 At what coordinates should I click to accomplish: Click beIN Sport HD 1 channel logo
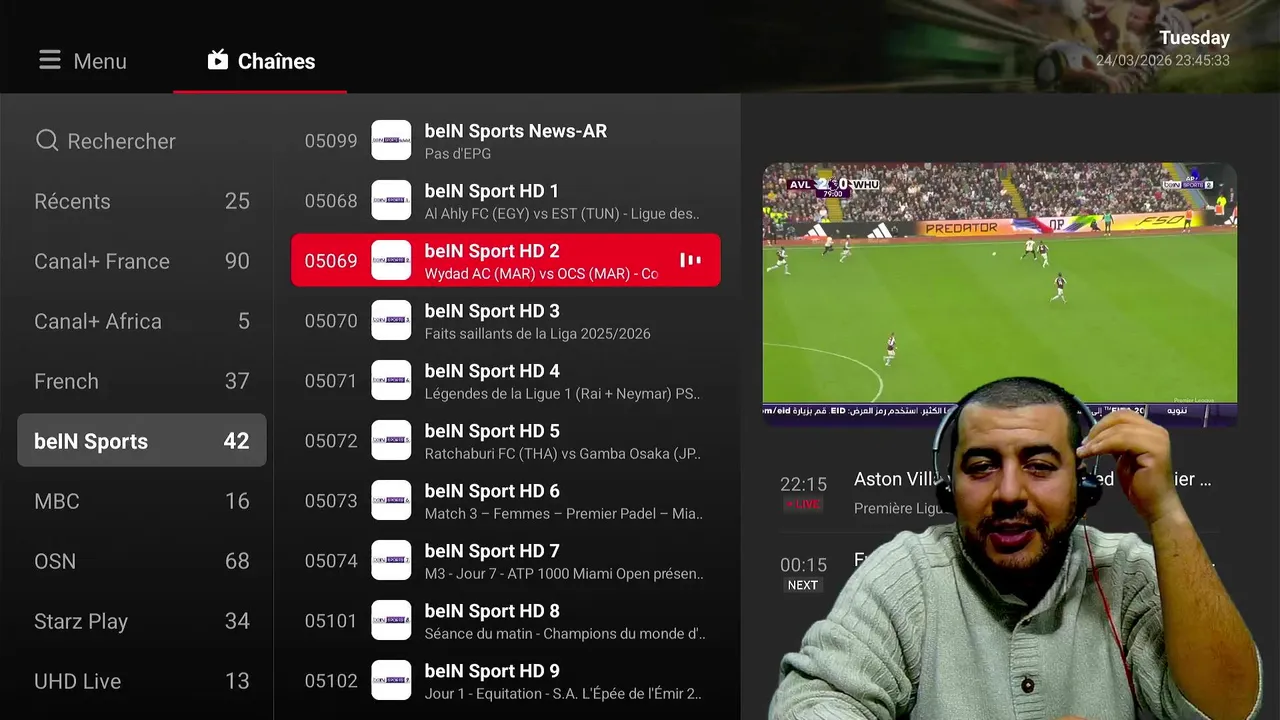pos(391,200)
